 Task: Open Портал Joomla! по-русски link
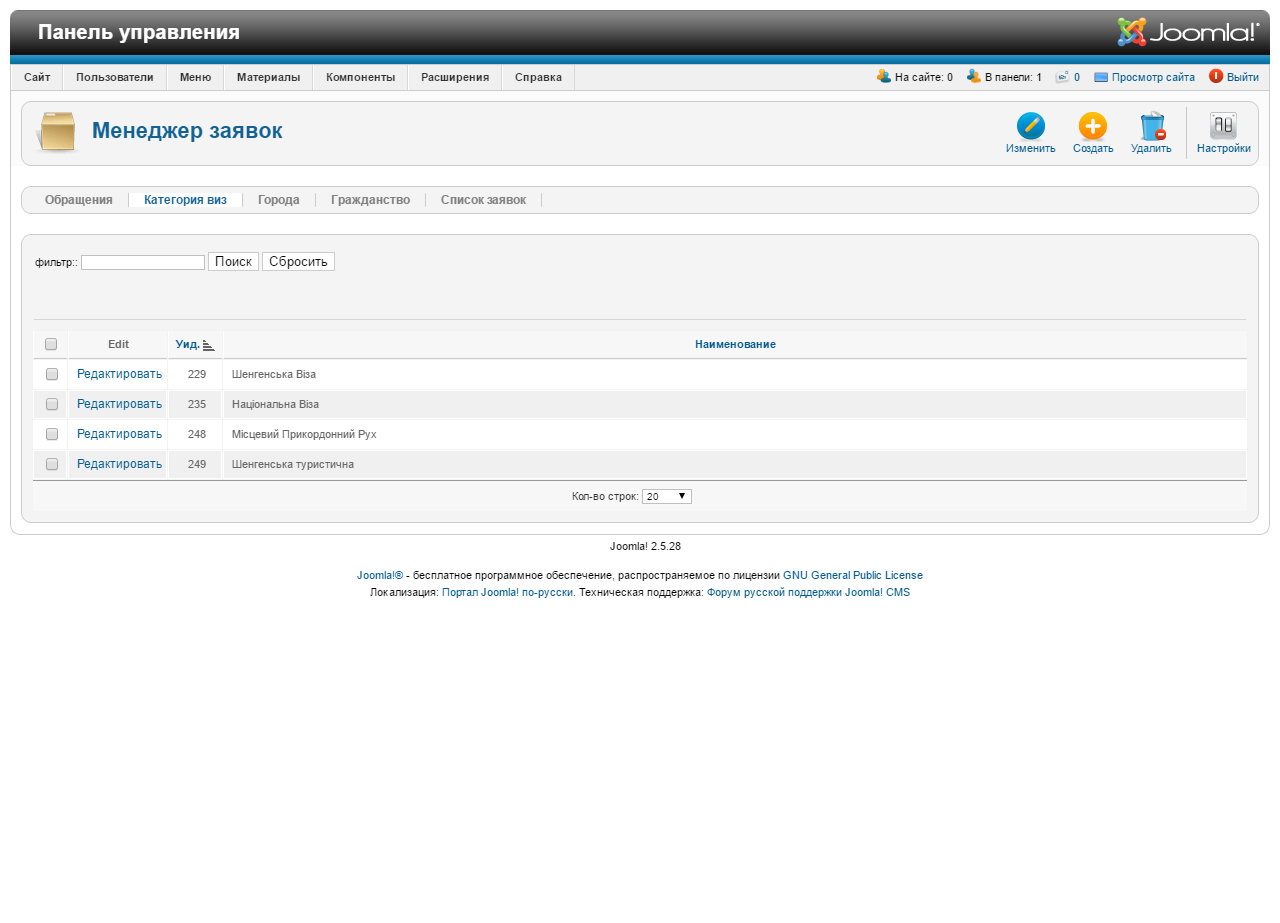pyautogui.click(x=508, y=592)
